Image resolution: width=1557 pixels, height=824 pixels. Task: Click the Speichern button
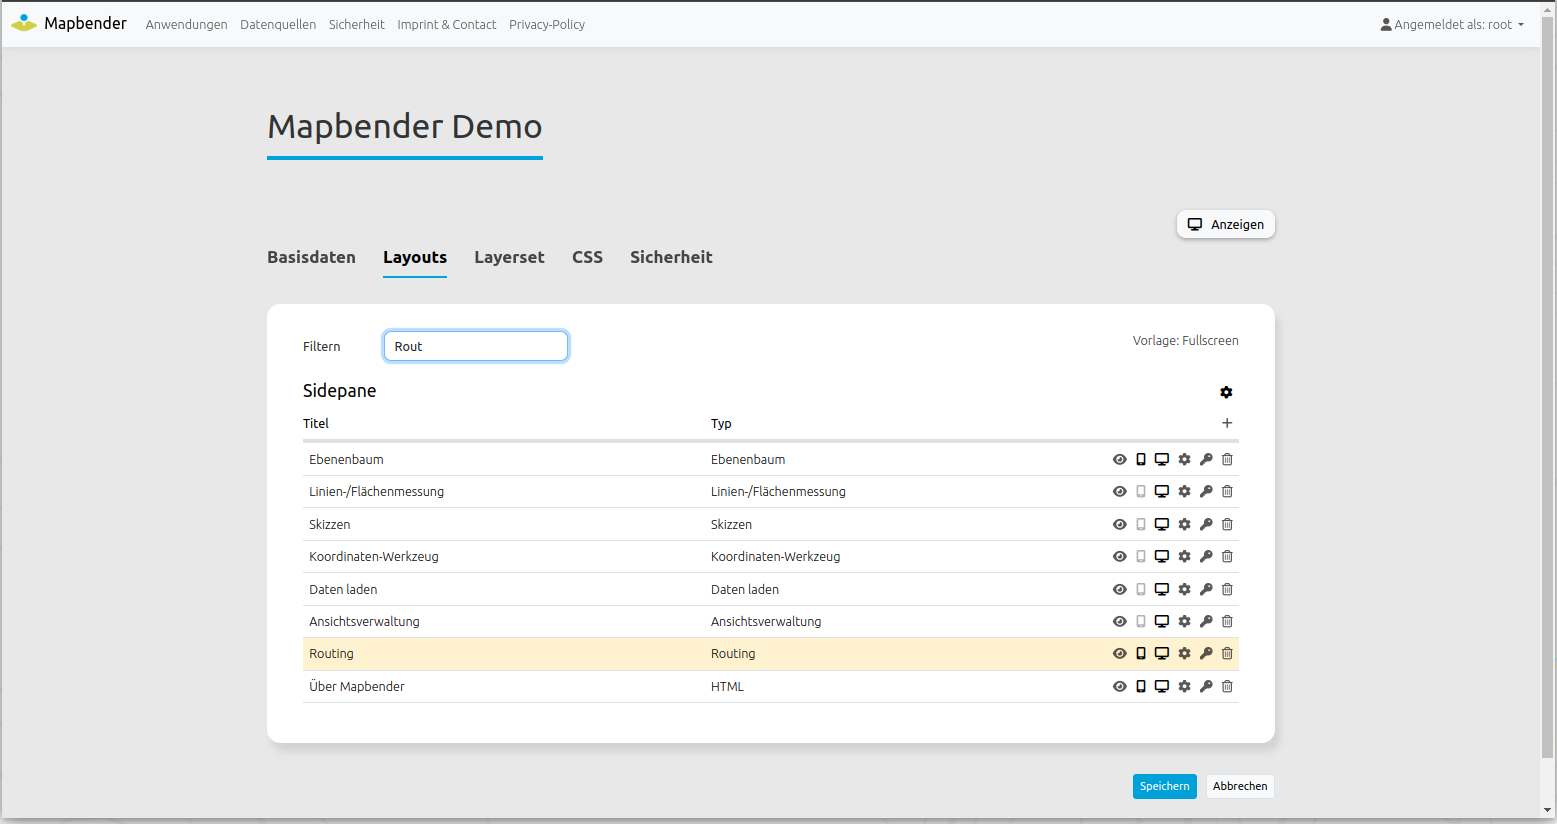point(1164,786)
